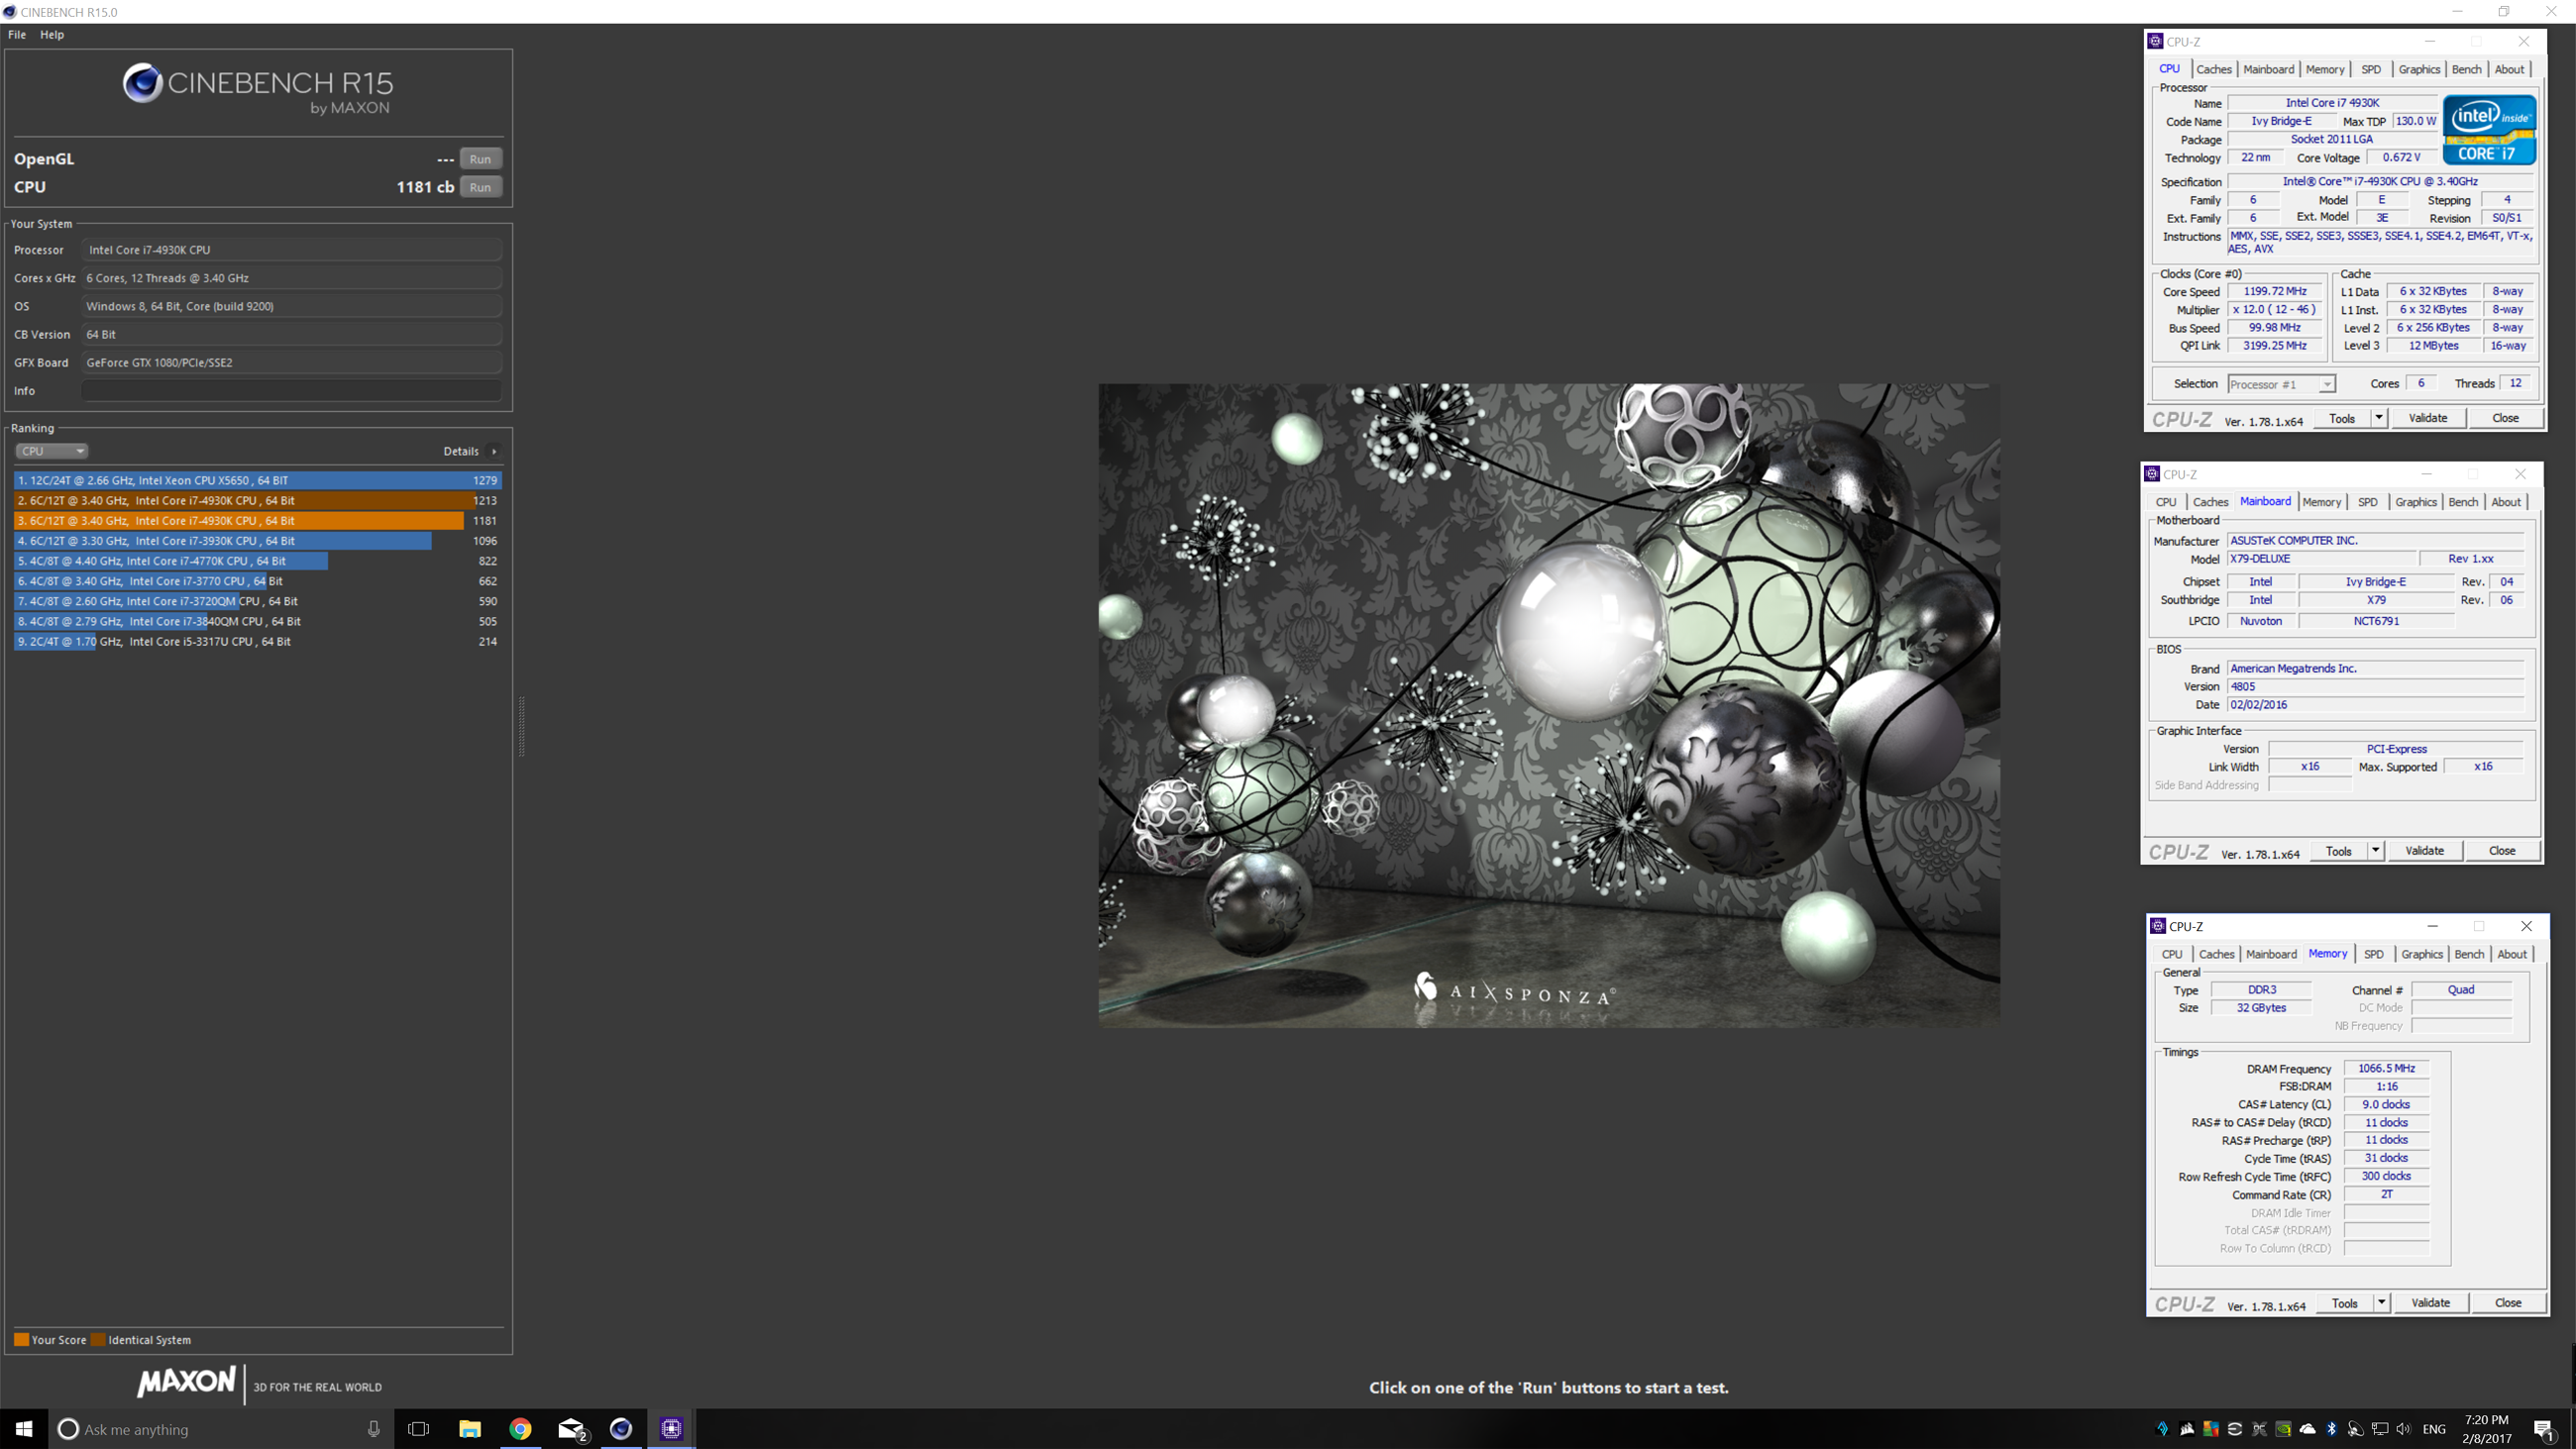The image size is (2576, 1449).
Task: Select About tab in bottom CPU-Z window
Action: (x=2512, y=954)
